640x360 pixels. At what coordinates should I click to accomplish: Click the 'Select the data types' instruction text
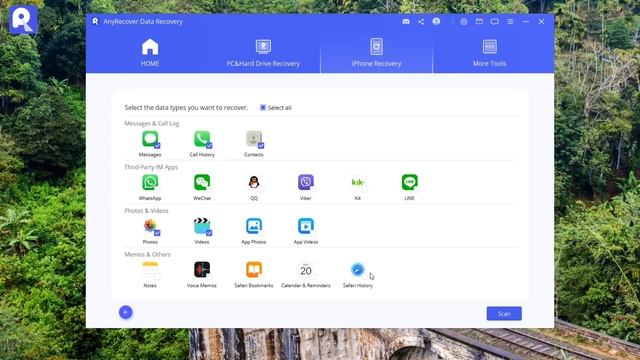(x=186, y=108)
